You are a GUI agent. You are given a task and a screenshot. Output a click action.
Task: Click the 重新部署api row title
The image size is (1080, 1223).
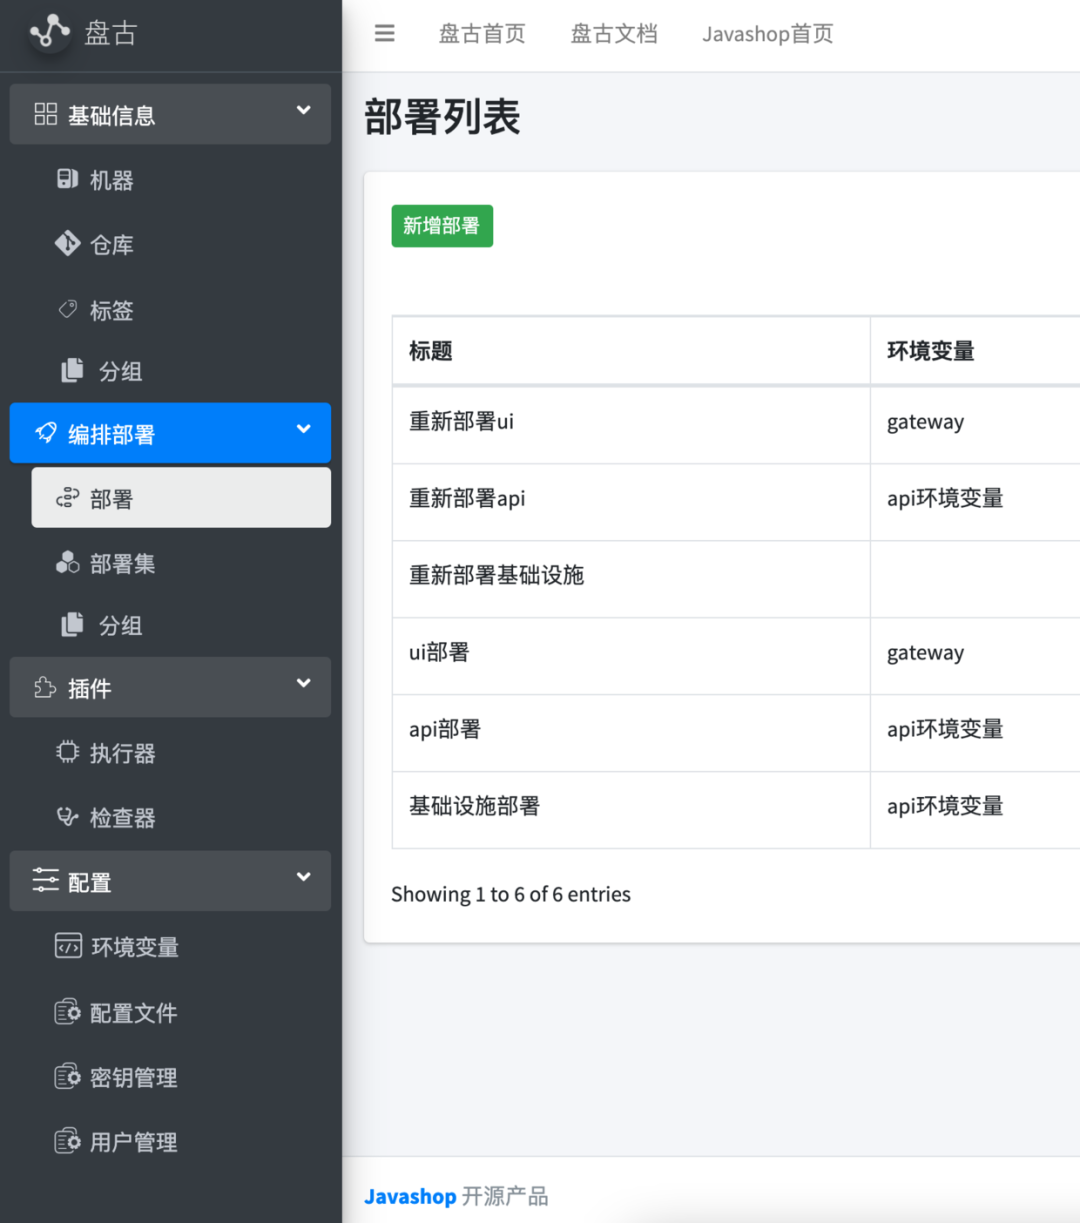point(467,498)
